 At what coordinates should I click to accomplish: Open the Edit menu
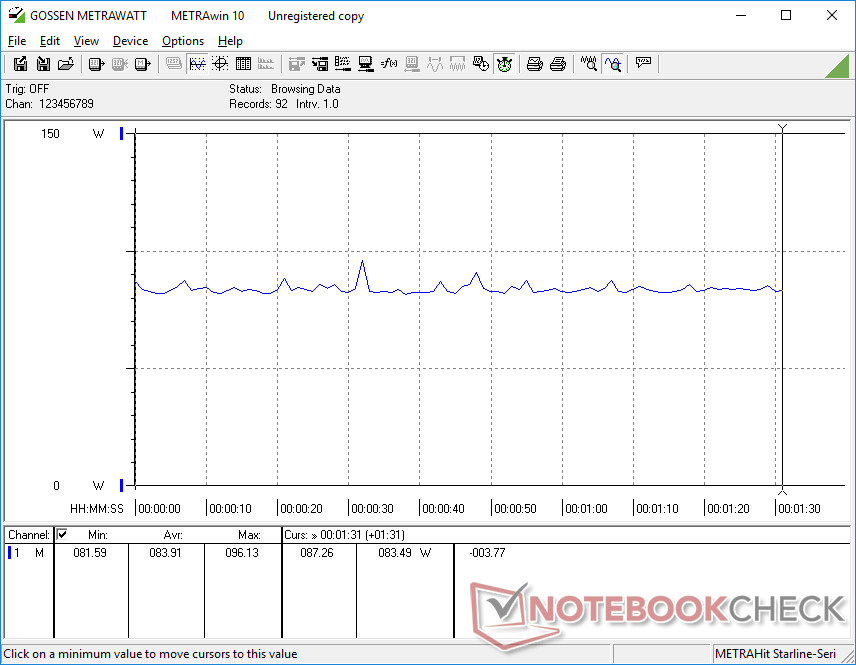[x=50, y=41]
